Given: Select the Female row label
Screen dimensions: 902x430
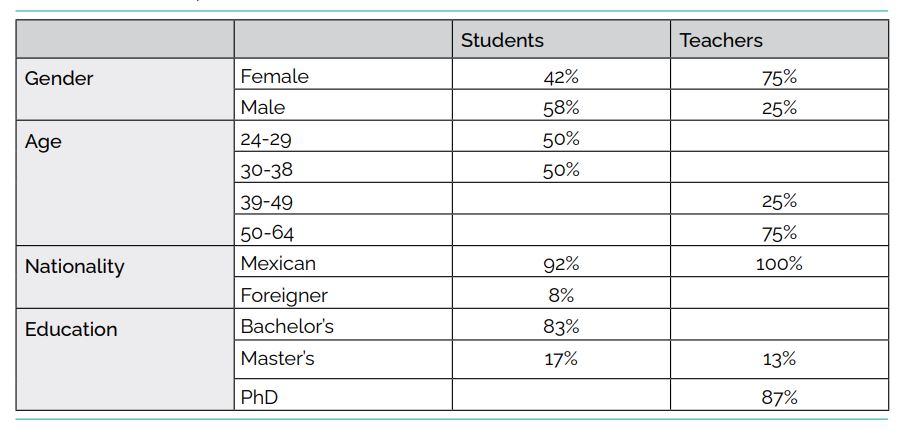Looking at the screenshot, I should tap(275, 76).
